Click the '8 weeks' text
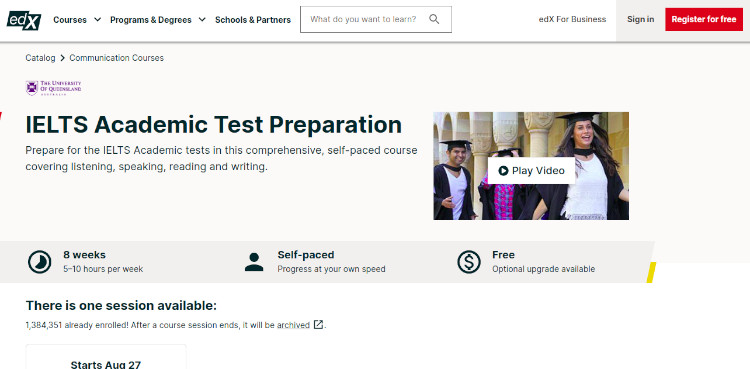This screenshot has width=750, height=369. coord(84,255)
